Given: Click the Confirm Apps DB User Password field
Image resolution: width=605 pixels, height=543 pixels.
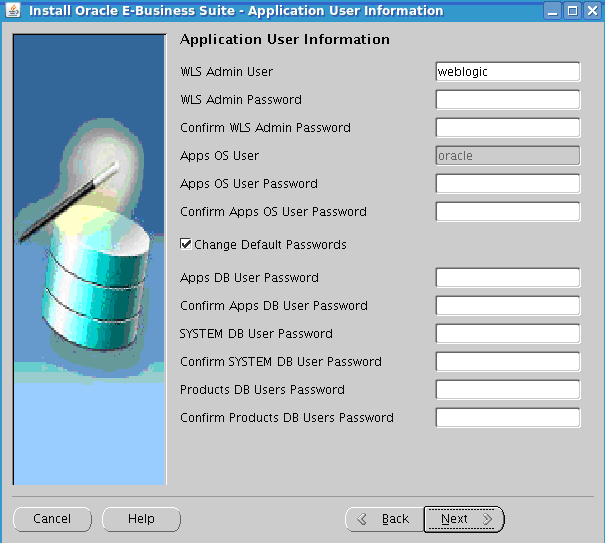Looking at the screenshot, I should pos(508,306).
